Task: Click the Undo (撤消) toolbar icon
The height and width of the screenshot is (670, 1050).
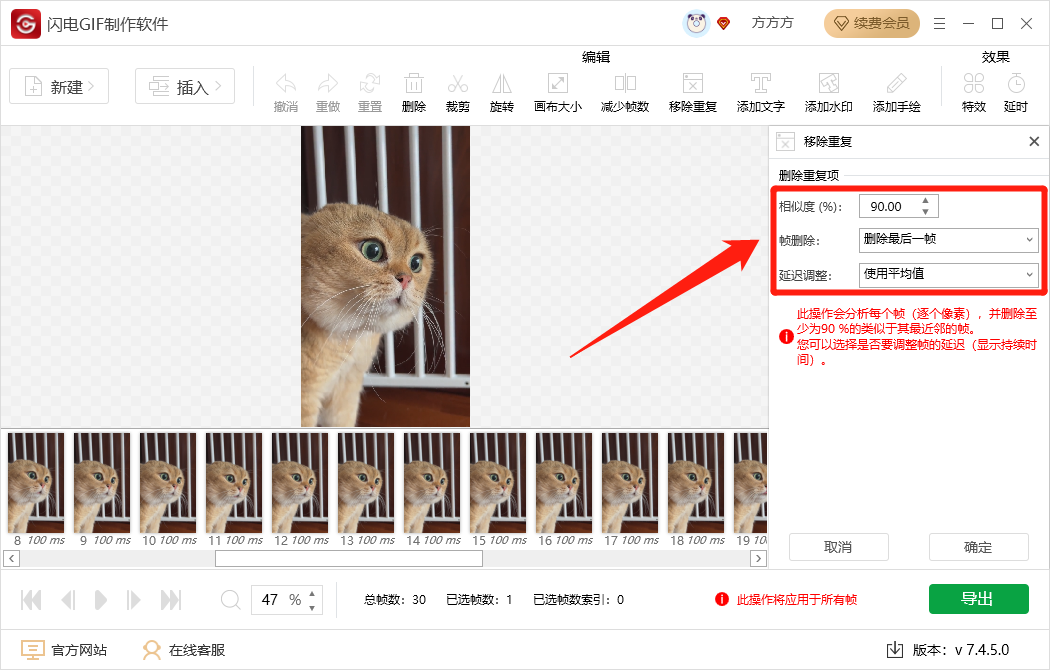Action: (286, 84)
